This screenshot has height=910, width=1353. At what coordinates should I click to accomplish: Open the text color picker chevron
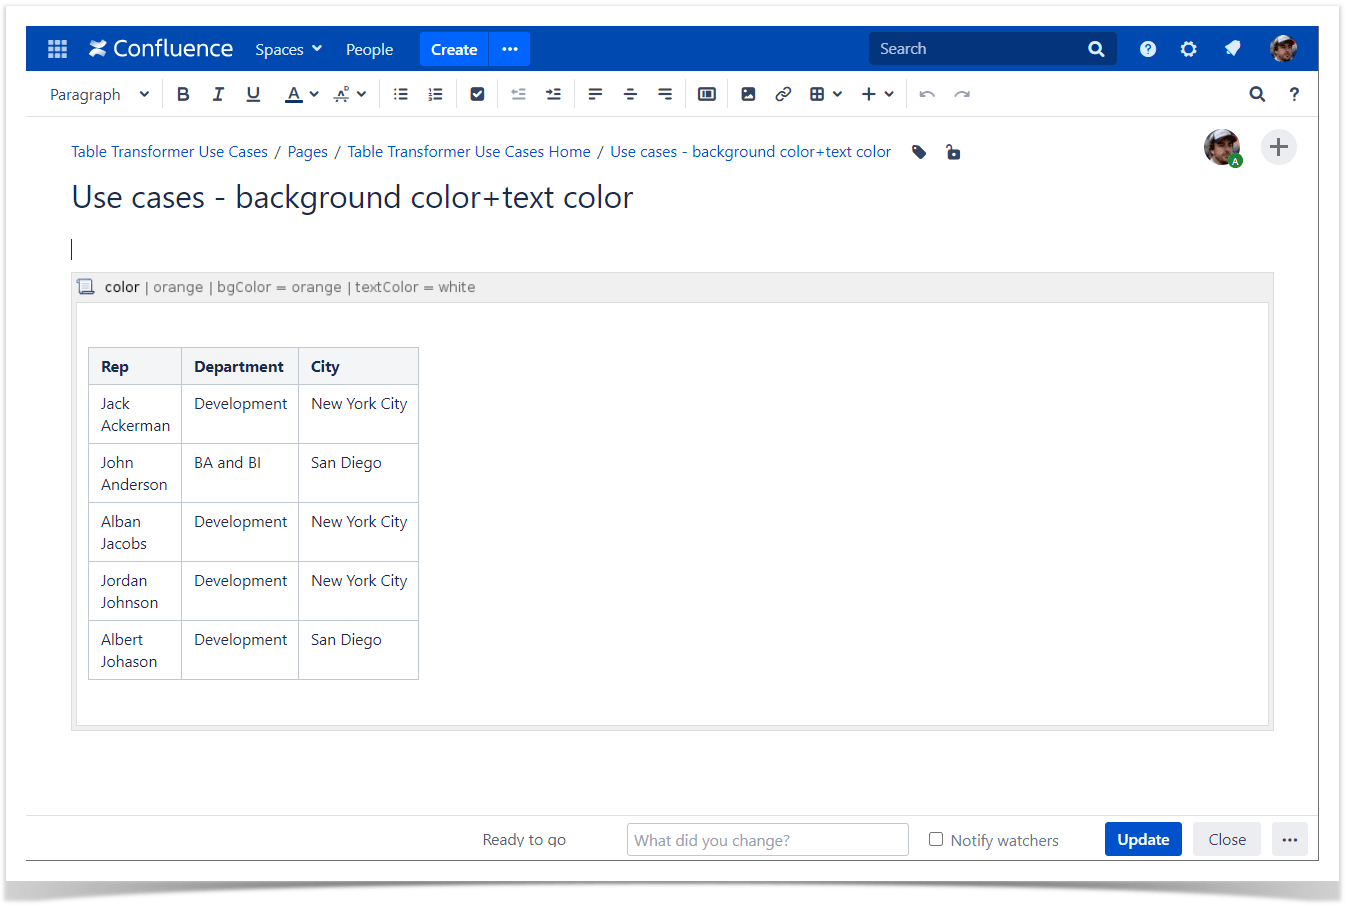pos(312,93)
